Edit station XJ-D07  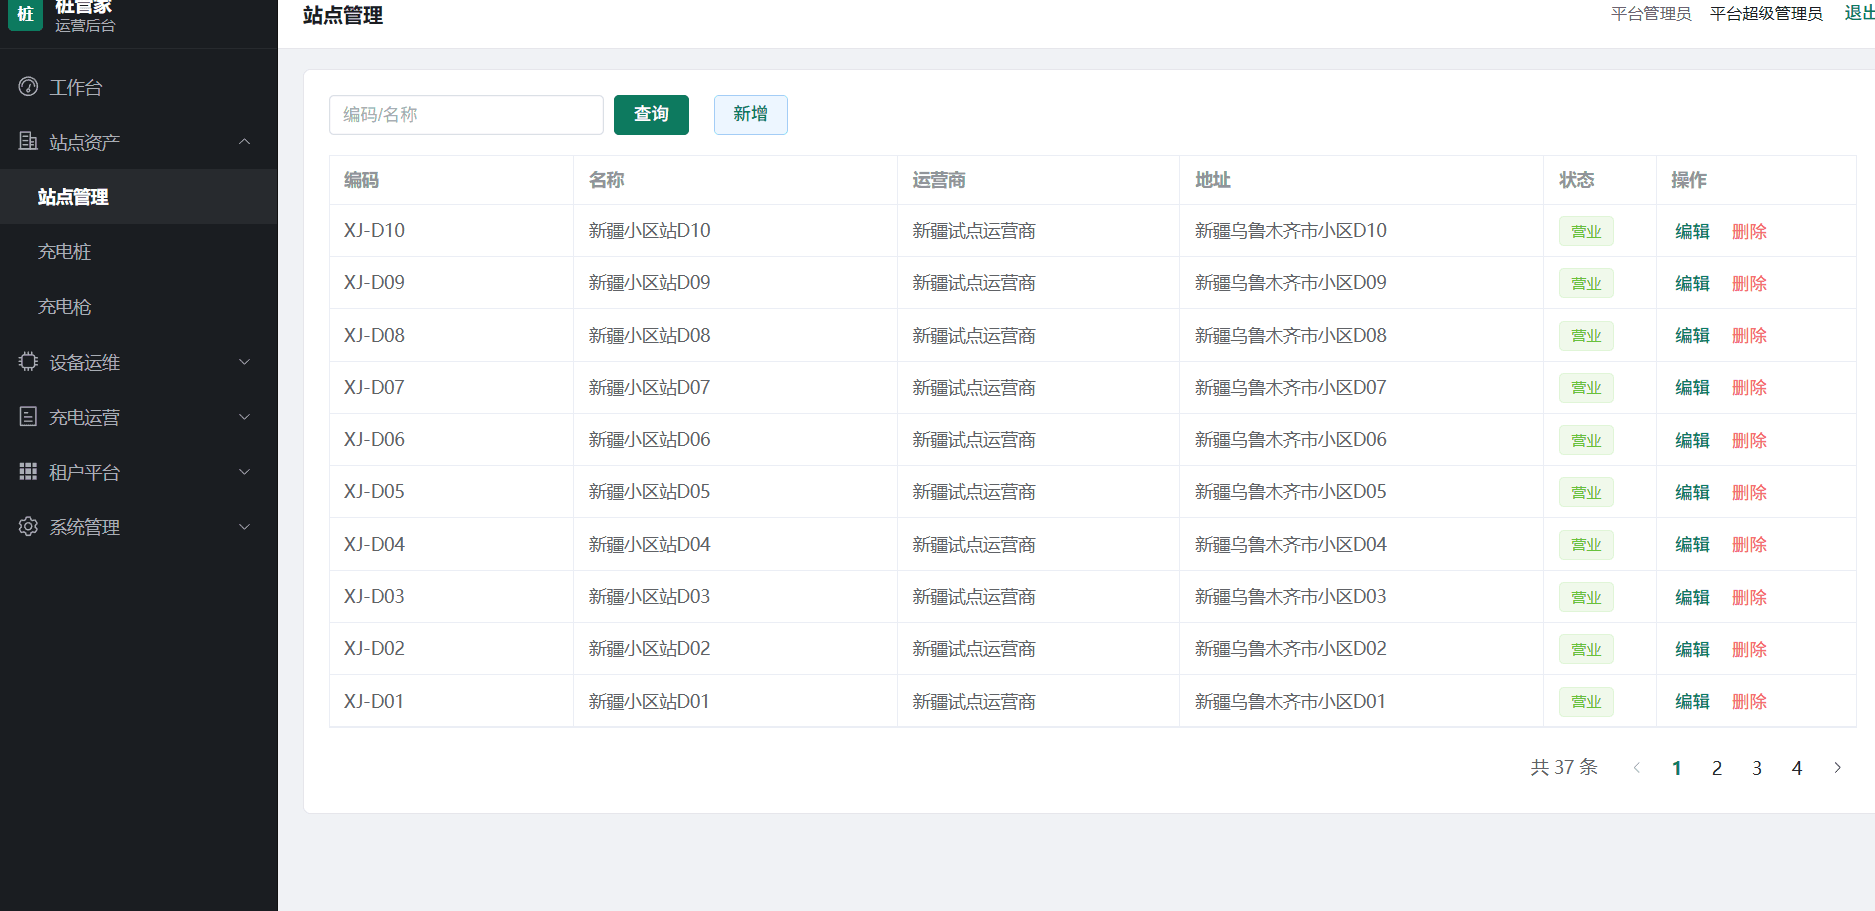click(x=1692, y=387)
